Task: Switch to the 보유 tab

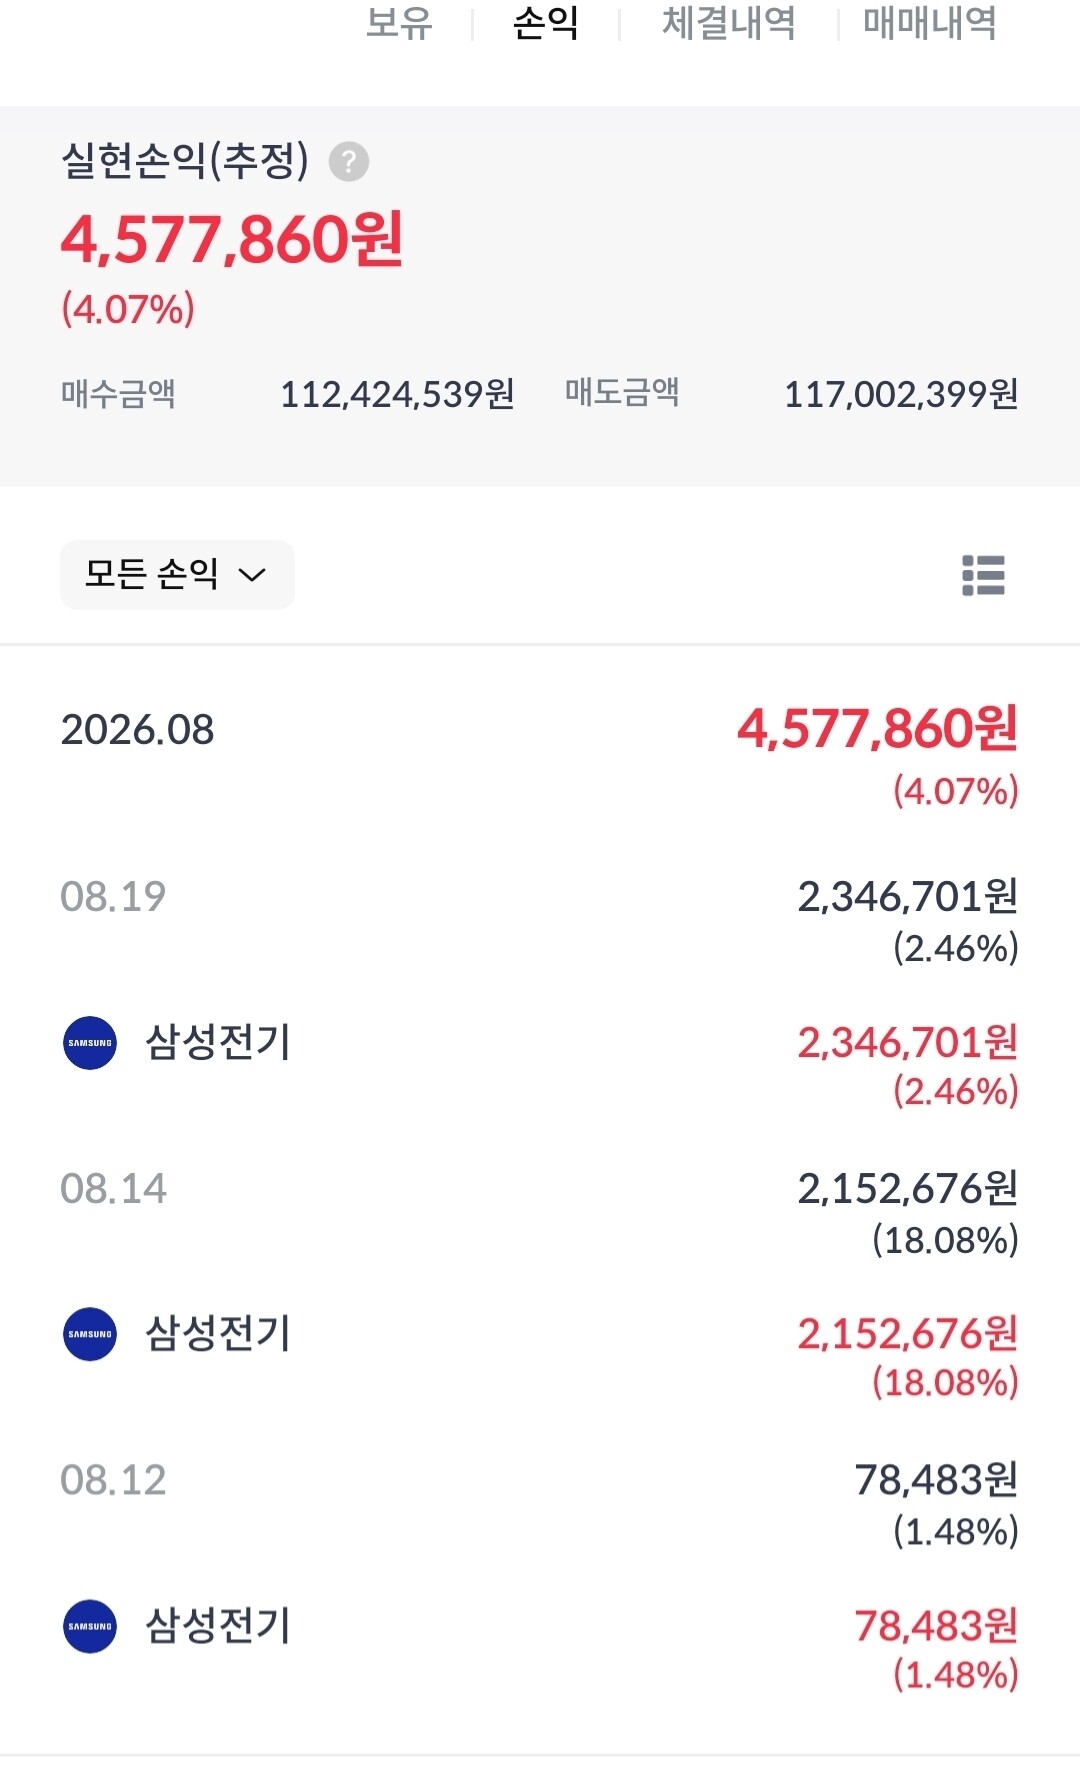Action: (x=399, y=22)
